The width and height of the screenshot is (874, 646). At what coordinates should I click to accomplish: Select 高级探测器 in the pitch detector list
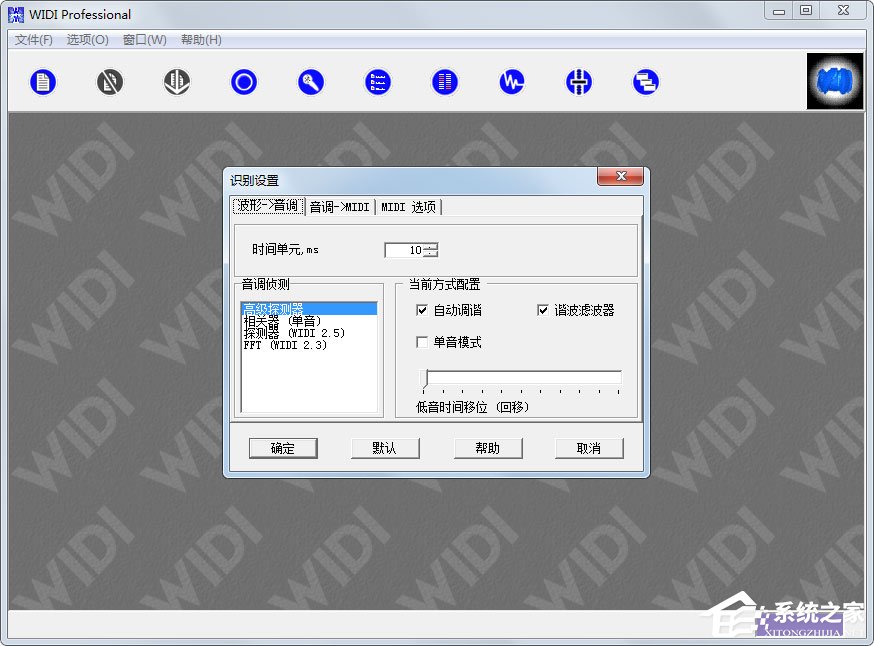[309, 309]
